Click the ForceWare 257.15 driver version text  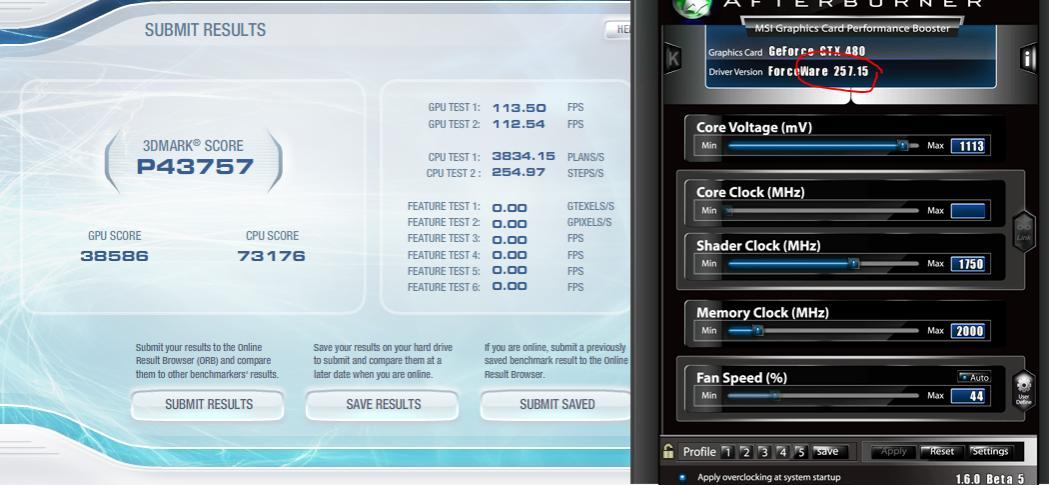click(x=818, y=71)
